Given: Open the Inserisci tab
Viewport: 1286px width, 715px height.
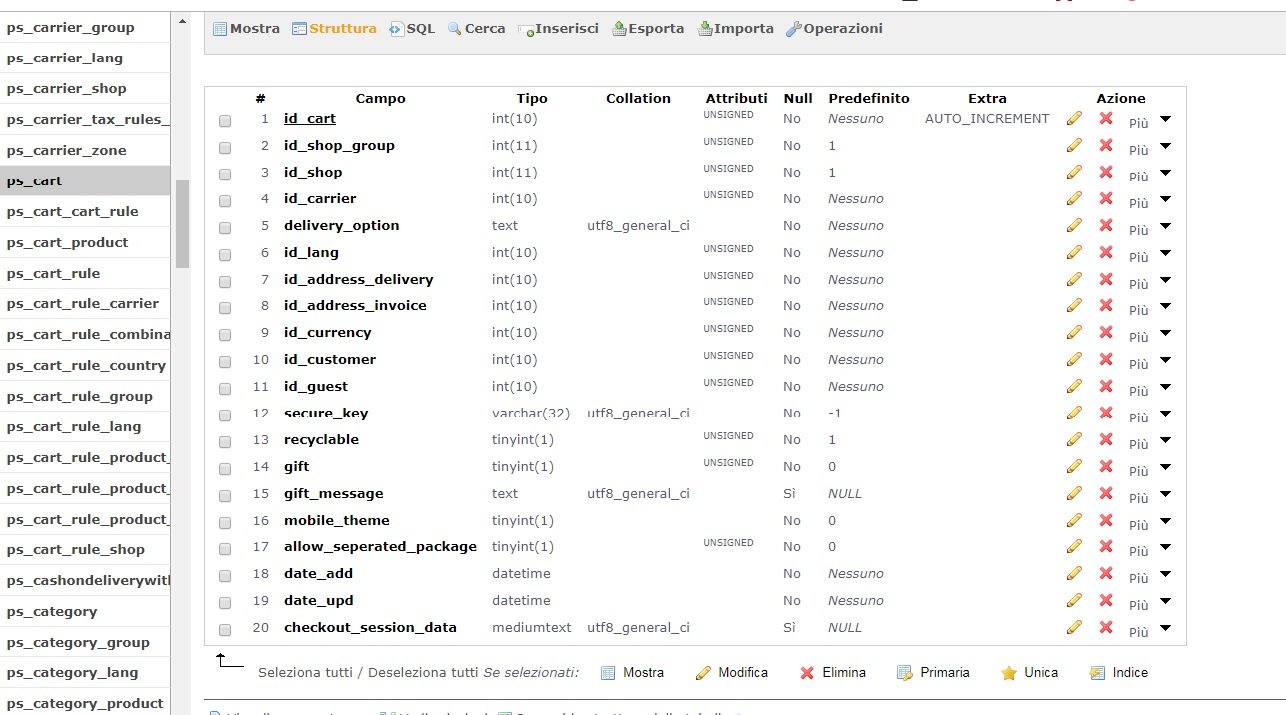Looking at the screenshot, I should (558, 29).
